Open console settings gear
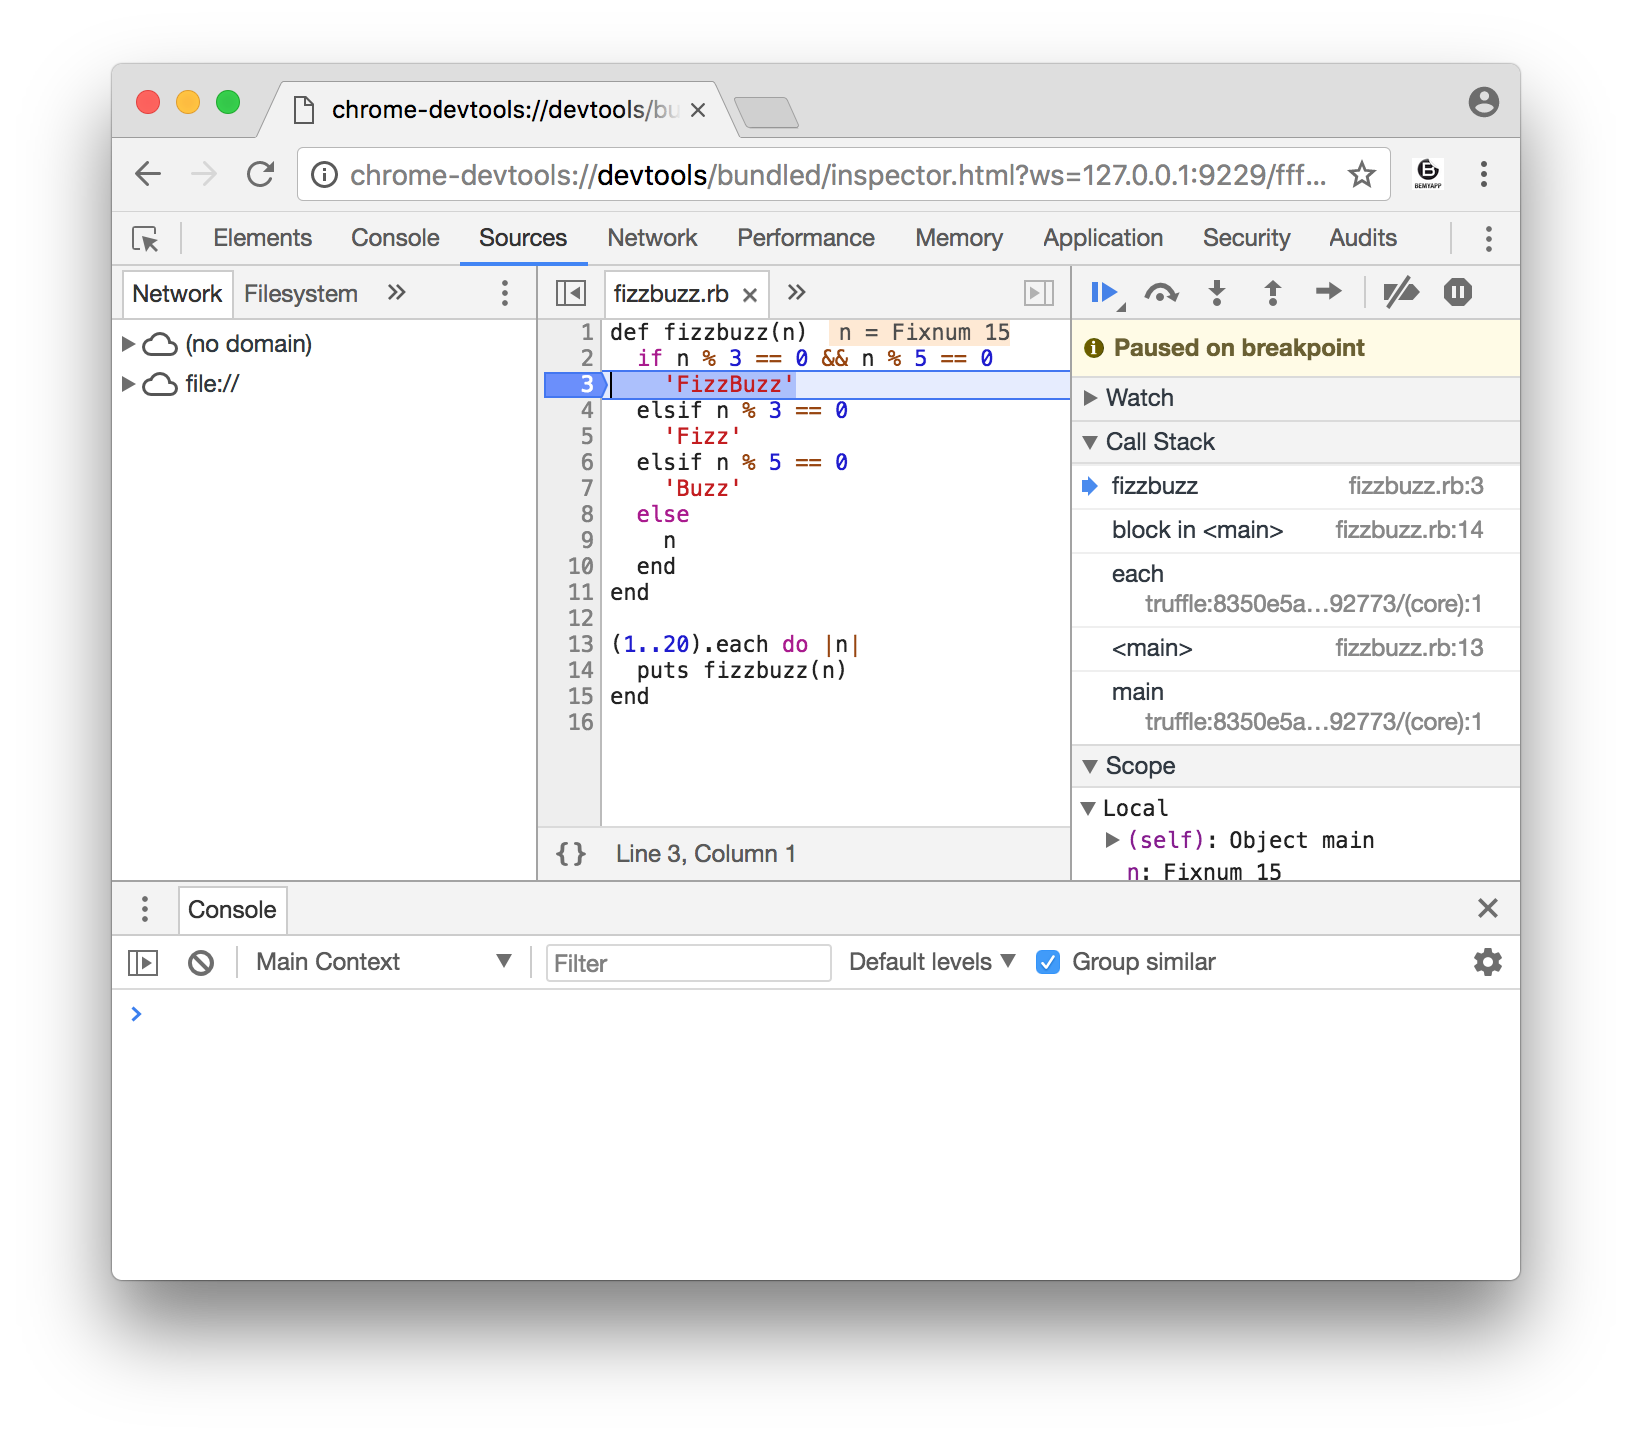Screen dimensions: 1632x1440 pyautogui.click(x=1487, y=962)
